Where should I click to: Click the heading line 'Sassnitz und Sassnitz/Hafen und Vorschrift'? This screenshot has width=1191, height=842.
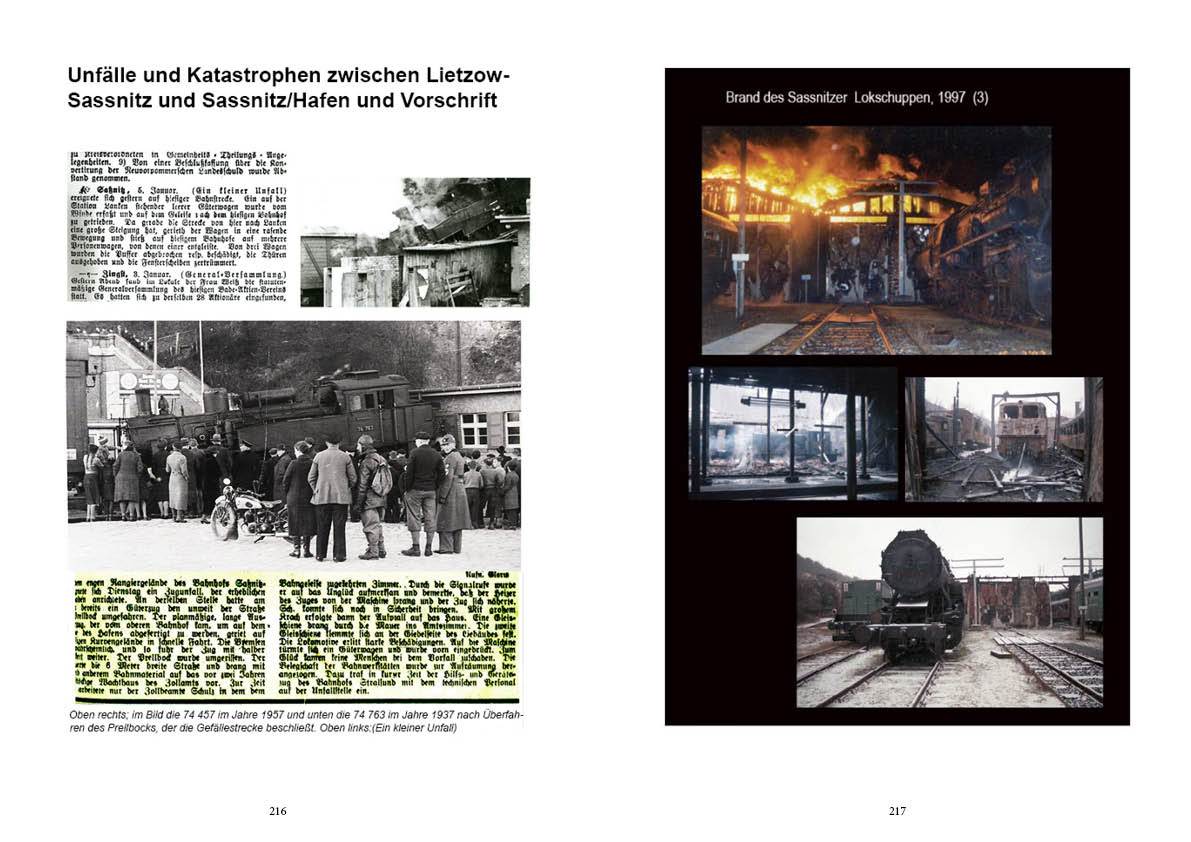283,100
